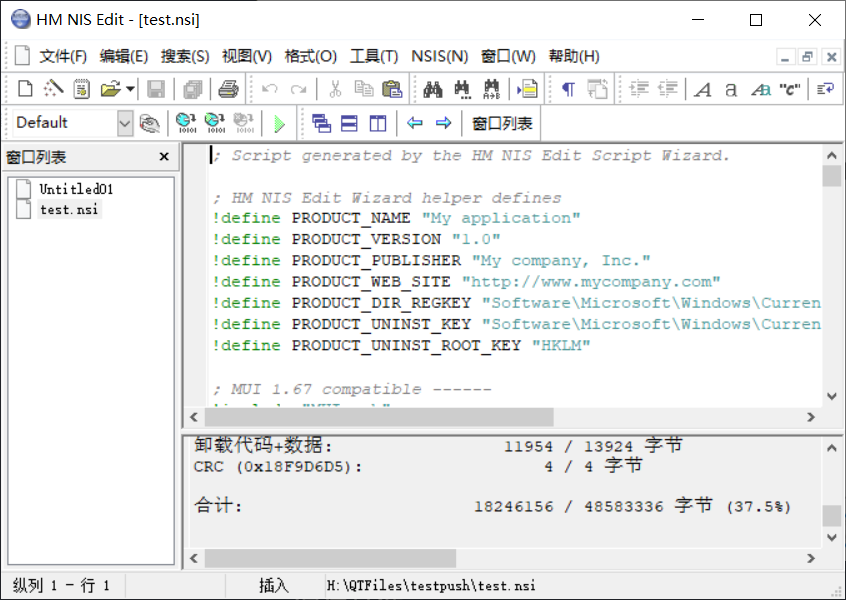This screenshot has width=846, height=600.
Task: Click the Undo arrow icon
Action: click(x=269, y=88)
